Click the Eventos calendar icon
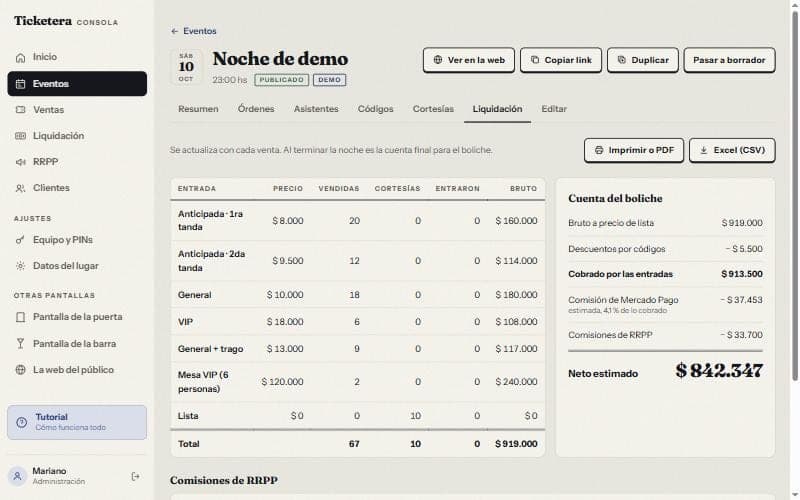Image resolution: width=800 pixels, height=500 pixels. point(20,84)
